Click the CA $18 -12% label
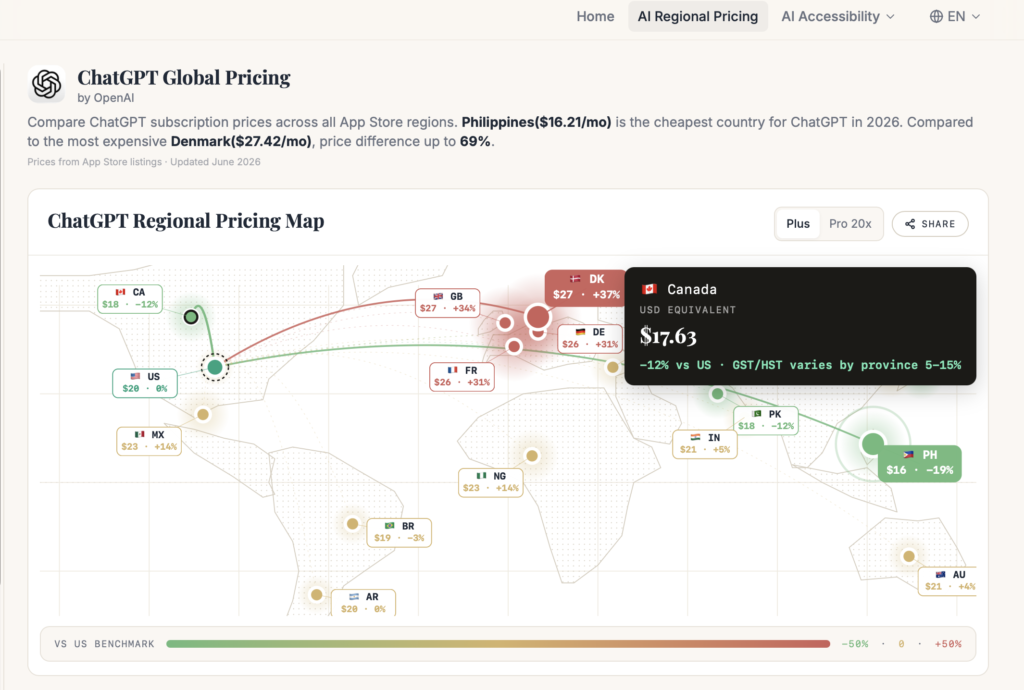The height and width of the screenshot is (690, 1024). [x=130, y=298]
